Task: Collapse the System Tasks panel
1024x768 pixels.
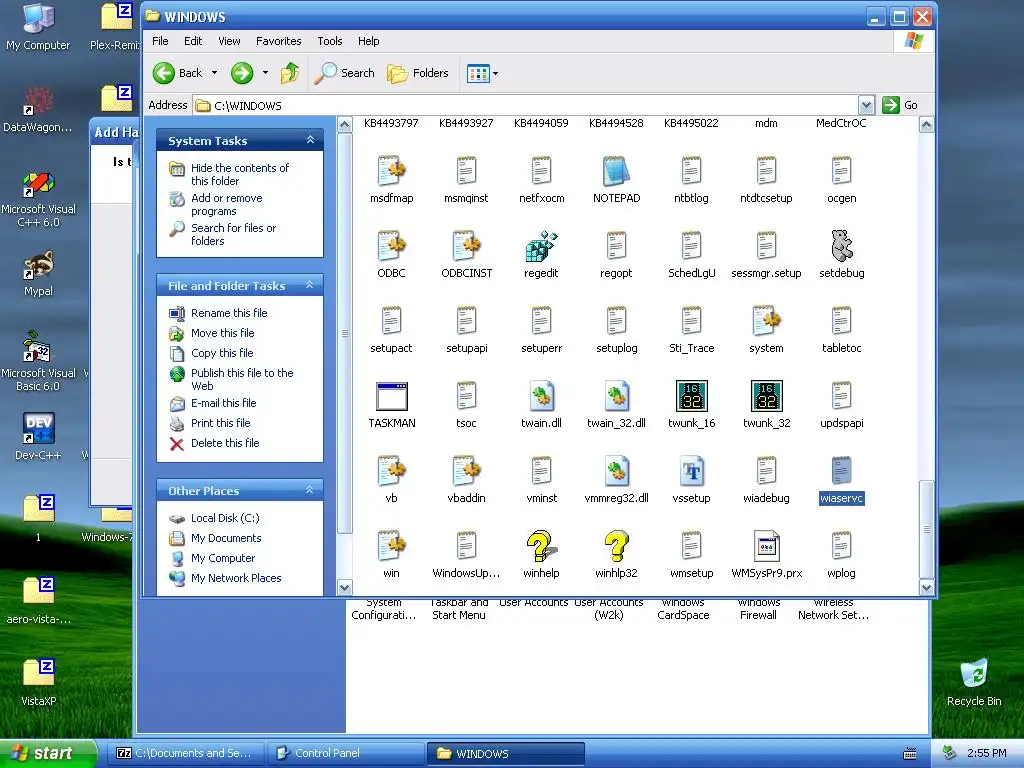Action: click(x=310, y=140)
